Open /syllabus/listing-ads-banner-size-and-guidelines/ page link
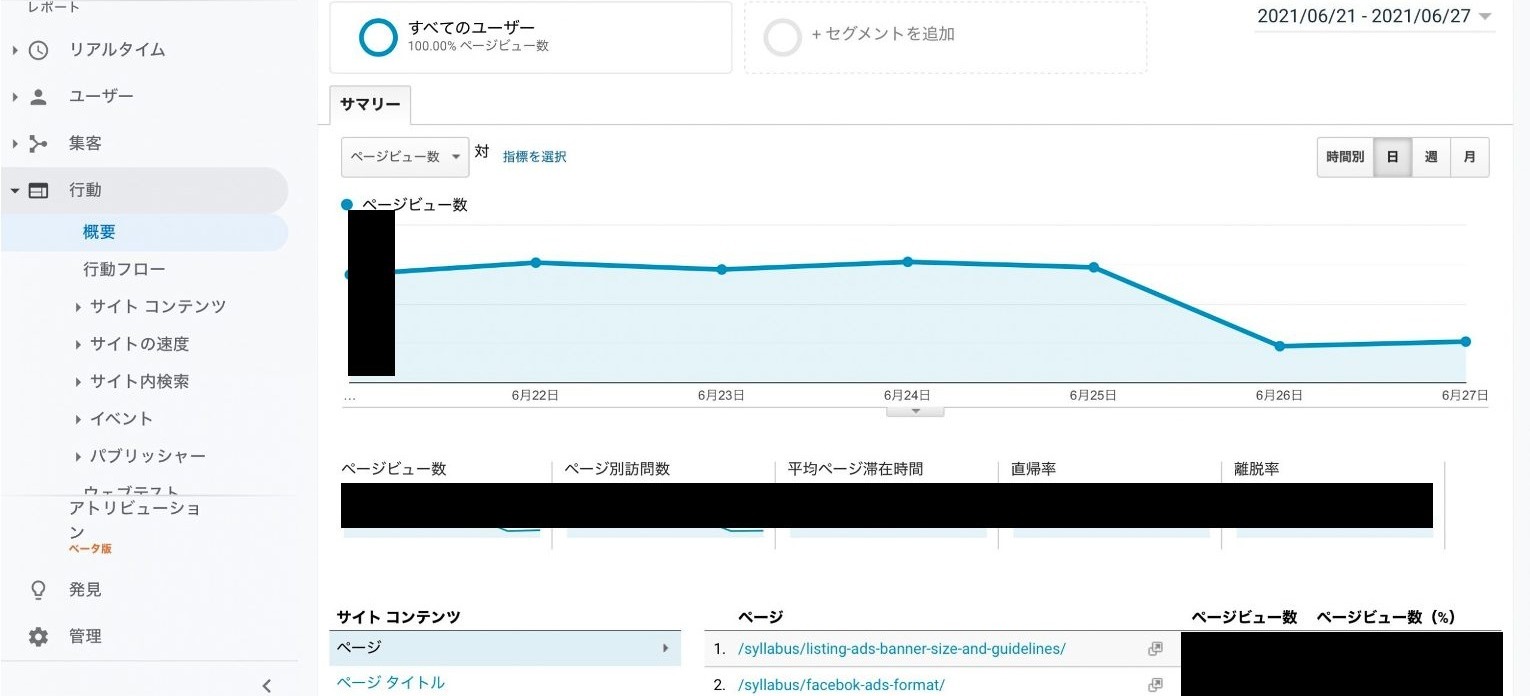This screenshot has height=696, width=1530. [901, 649]
